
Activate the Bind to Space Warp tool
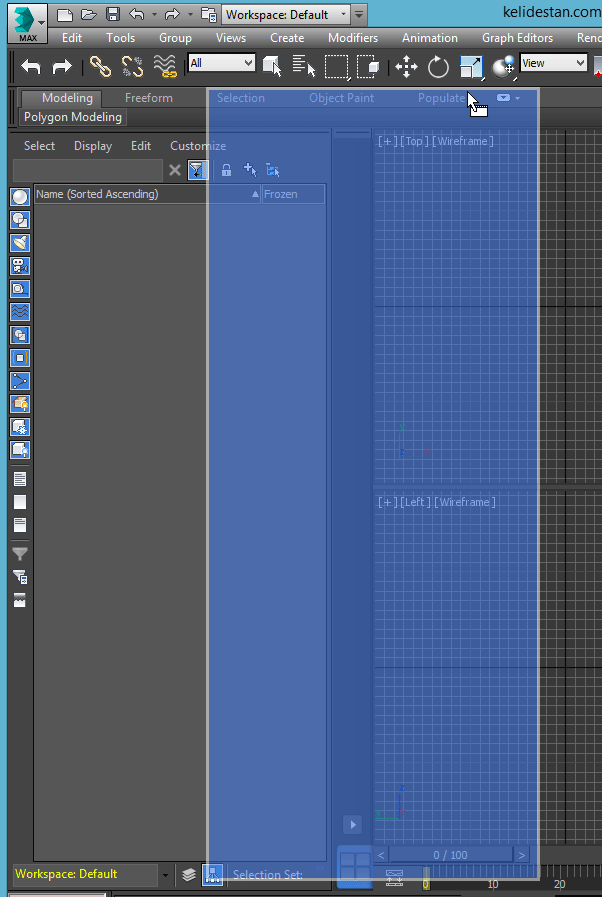coord(165,66)
